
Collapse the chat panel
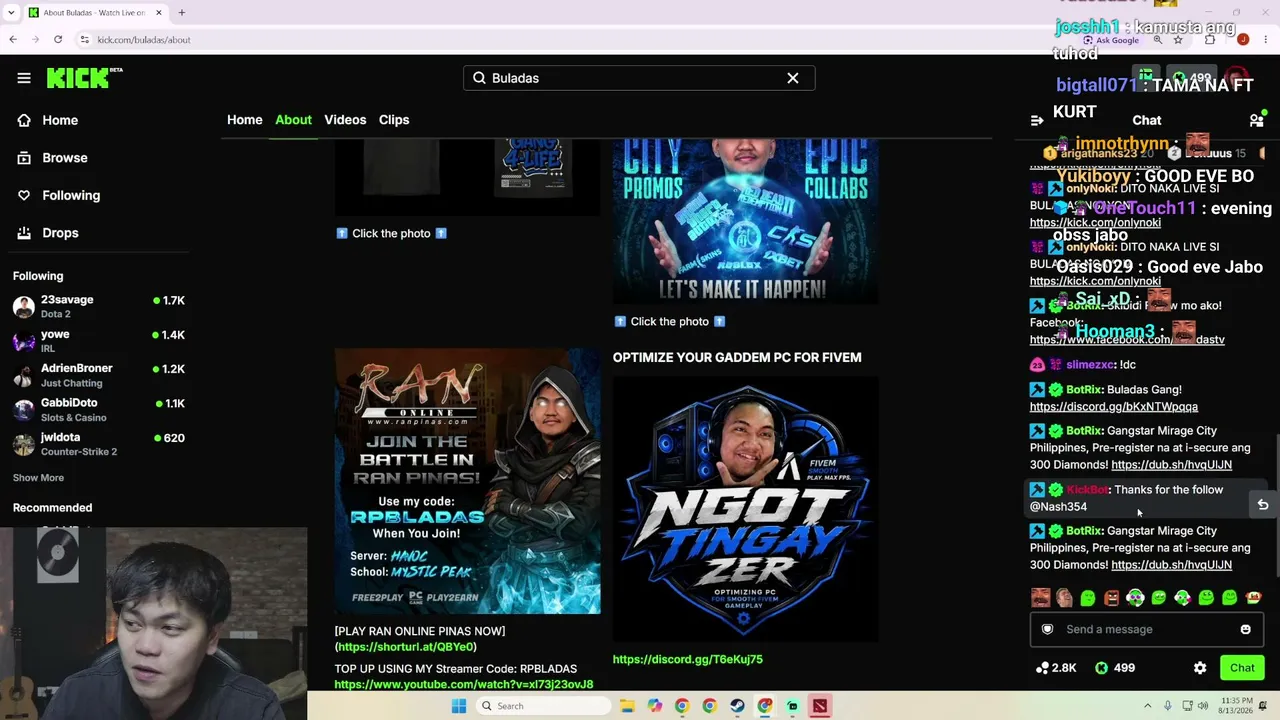(1037, 120)
